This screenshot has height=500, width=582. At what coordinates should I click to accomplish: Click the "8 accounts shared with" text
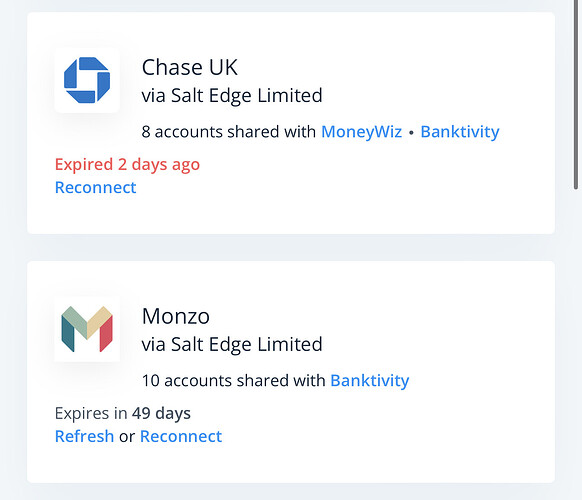point(228,132)
